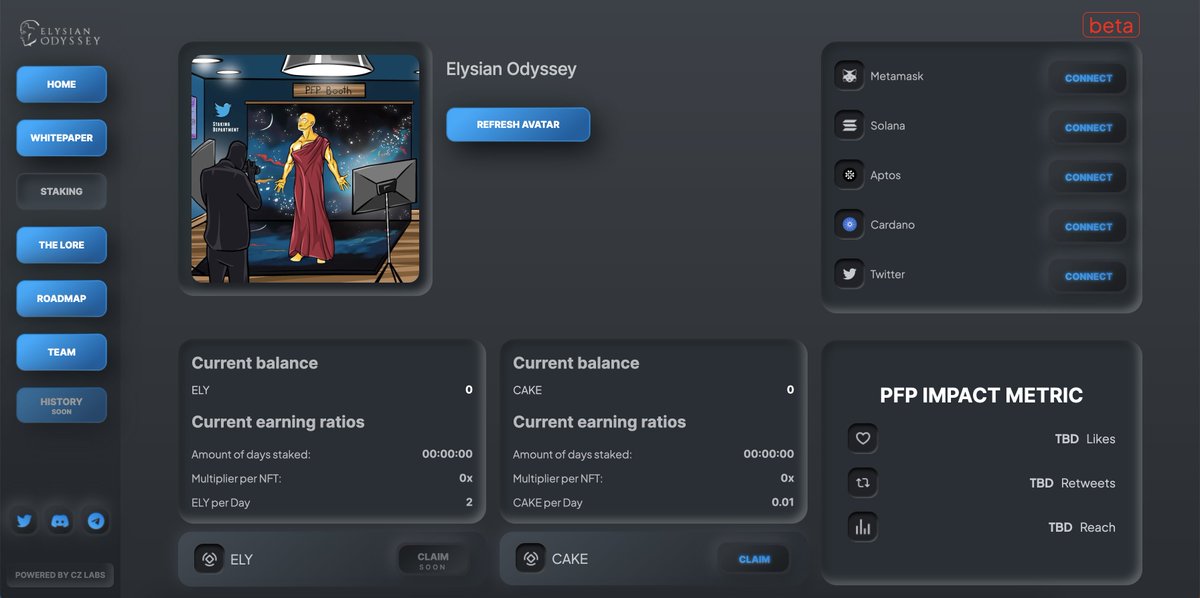Screen dimensions: 1200x598
Task: Click the heart Likes icon
Action: coord(863,438)
